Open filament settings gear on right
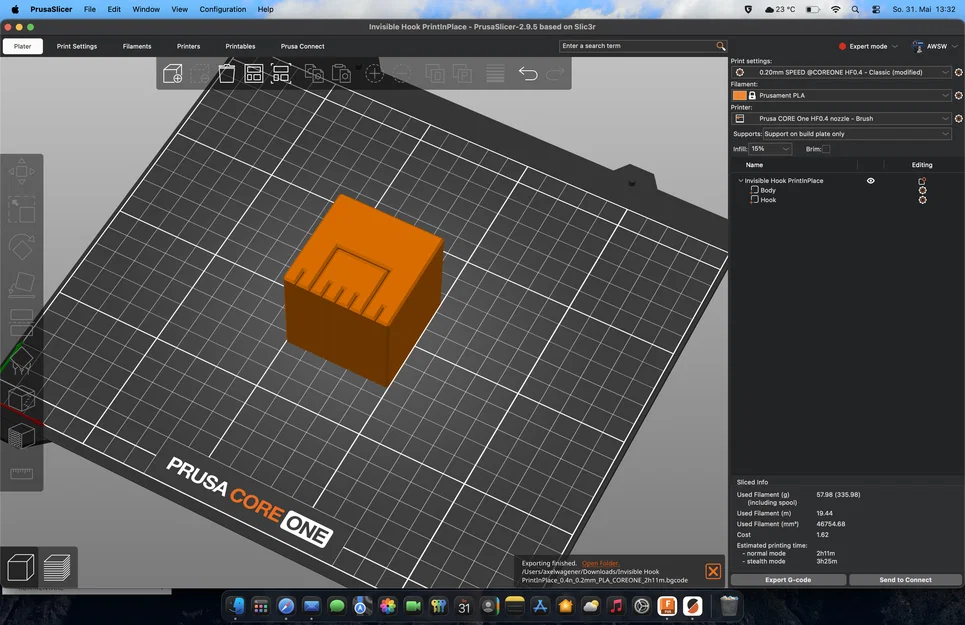 click(x=958, y=95)
